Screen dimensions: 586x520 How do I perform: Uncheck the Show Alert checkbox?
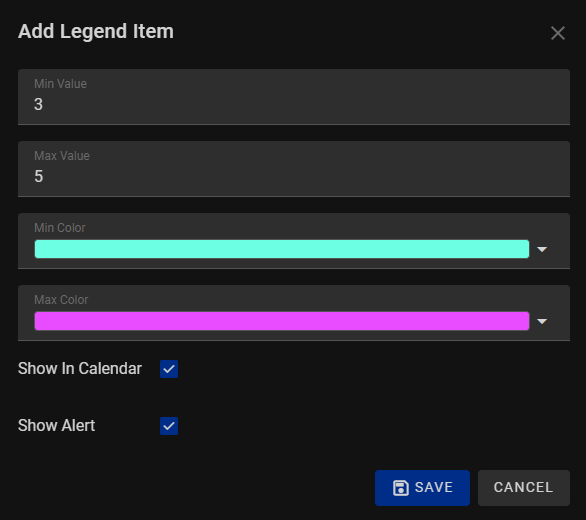169,426
